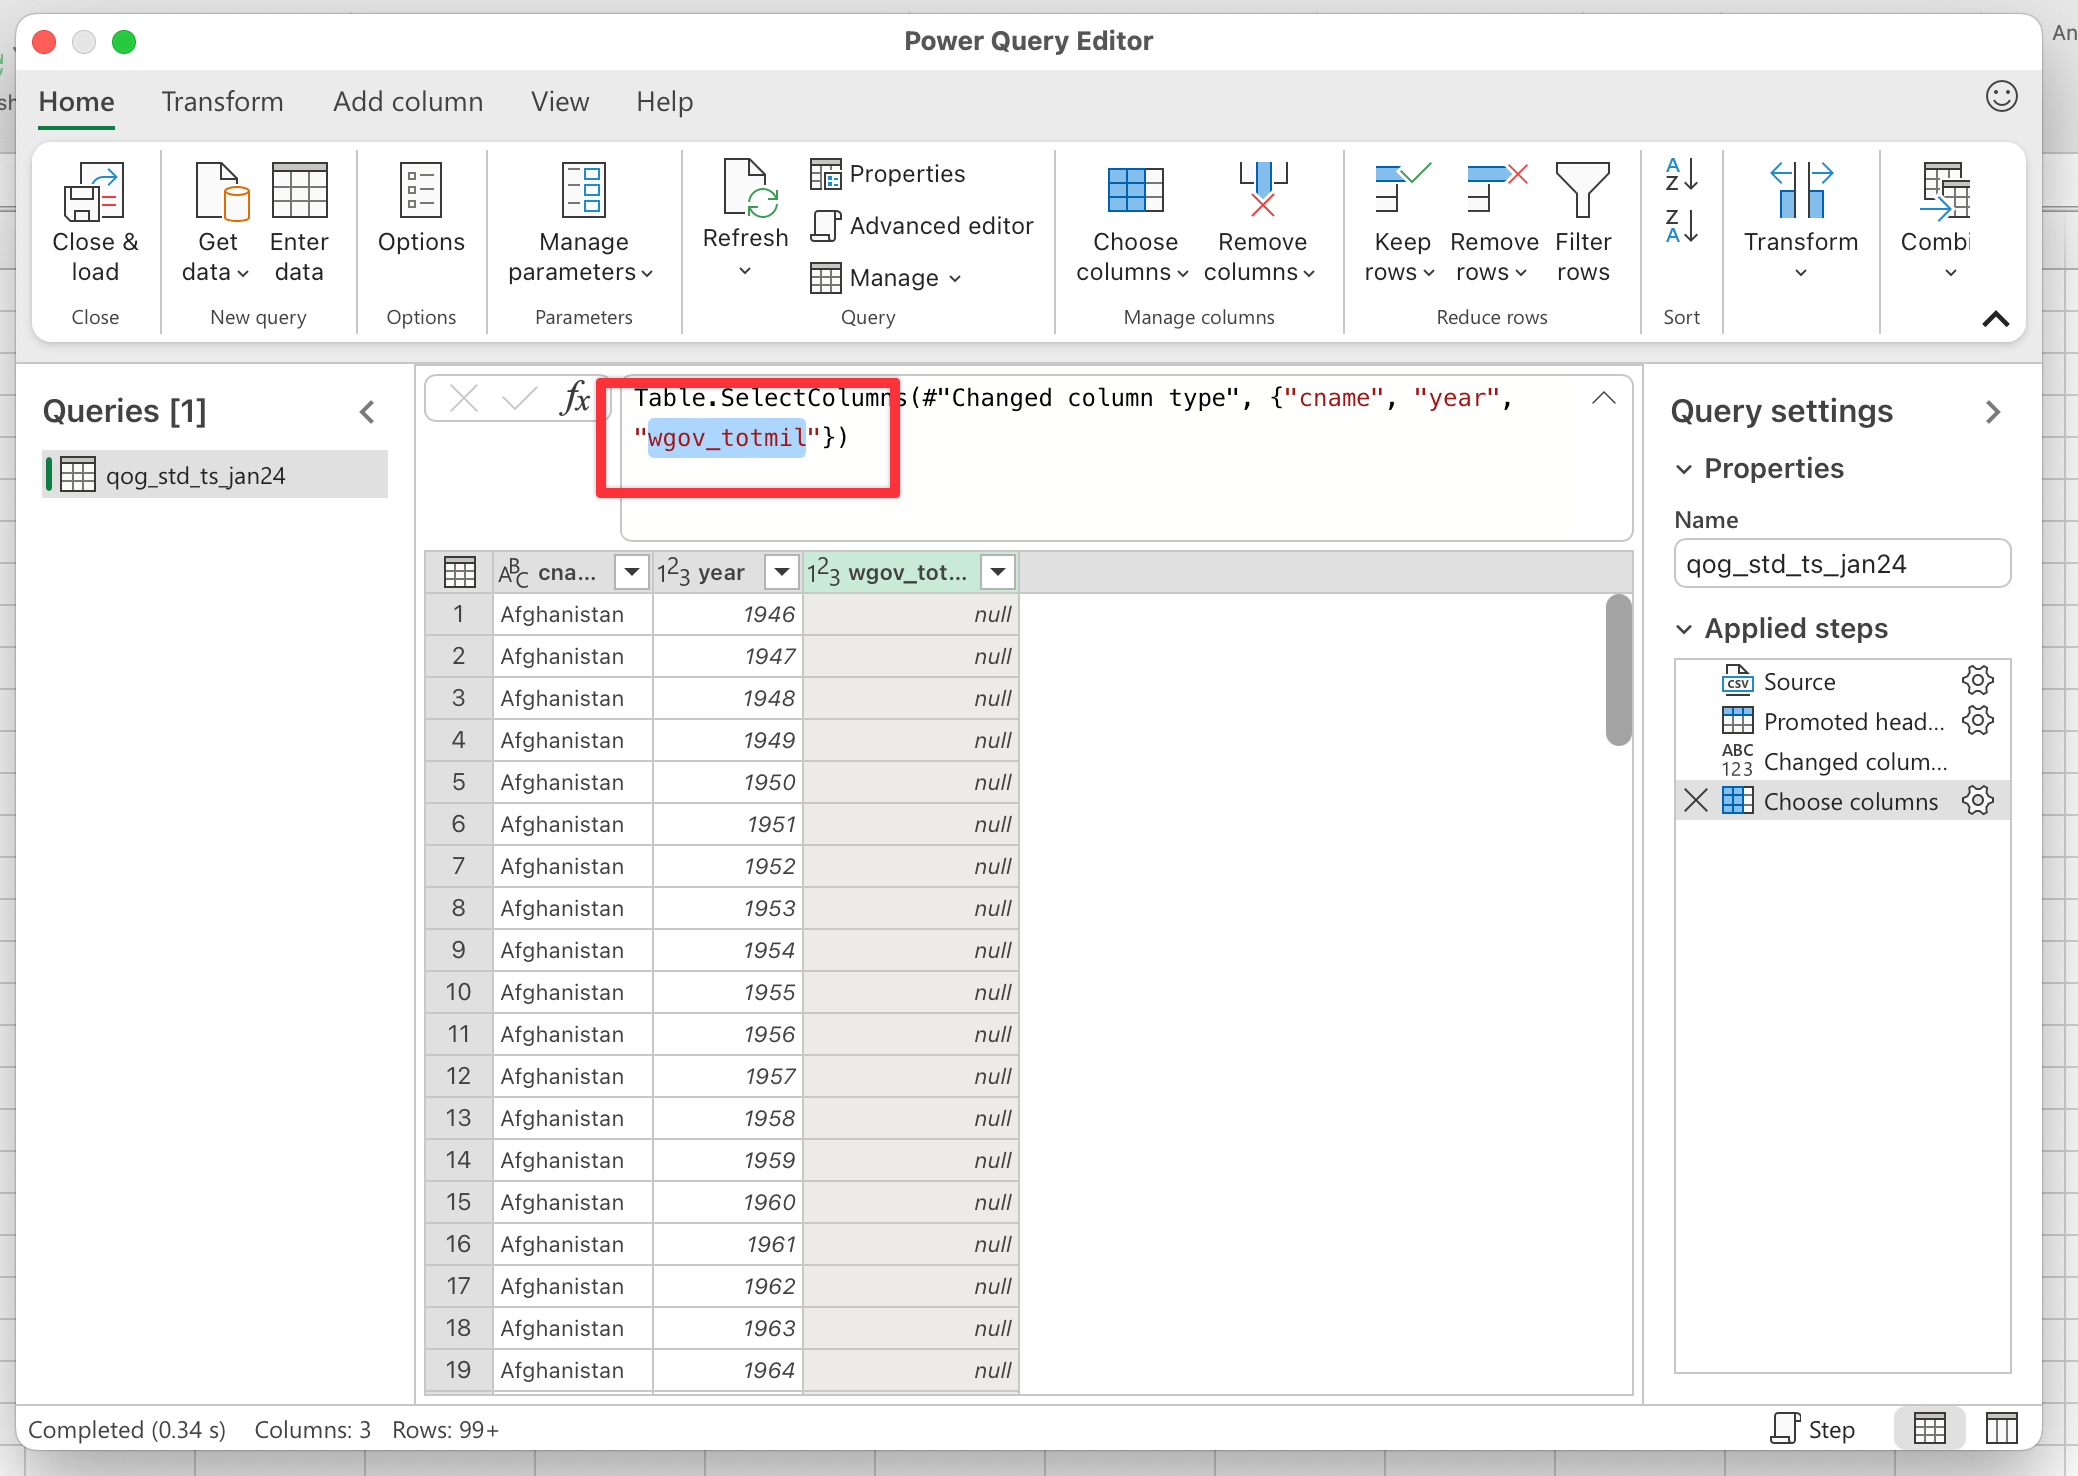Click the fx formula icon
The image size is (2078, 1476).
575,399
